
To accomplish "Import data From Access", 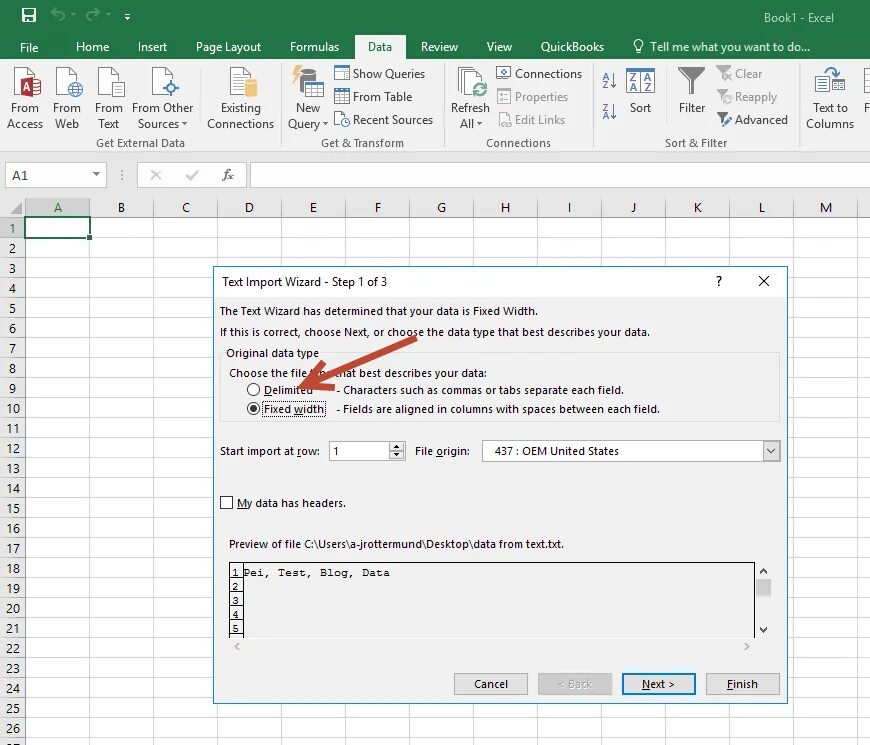I will [25, 99].
